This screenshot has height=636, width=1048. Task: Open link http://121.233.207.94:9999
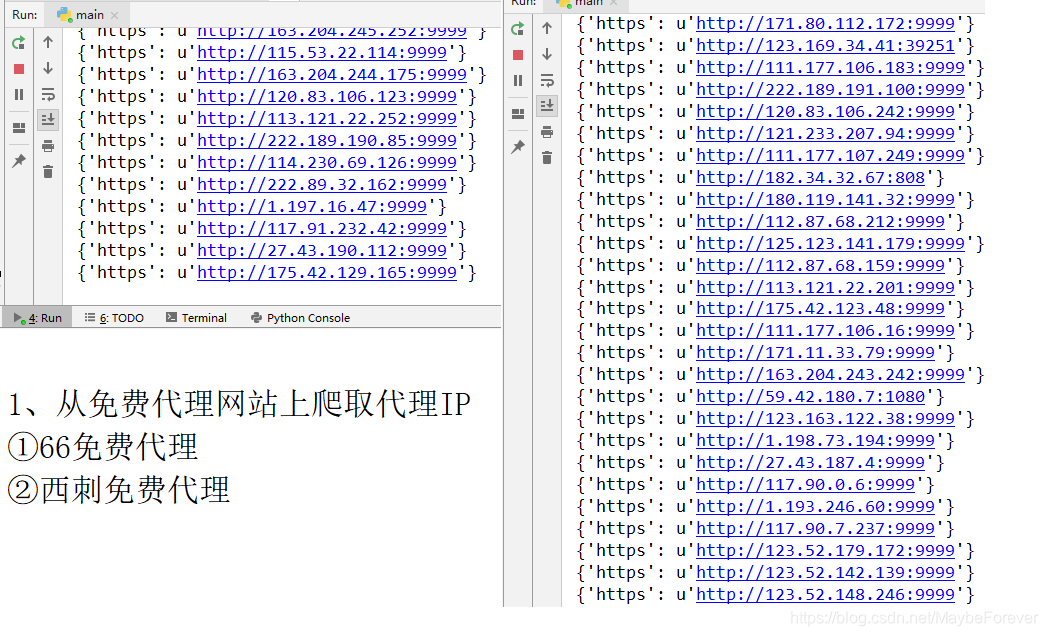tap(825, 134)
